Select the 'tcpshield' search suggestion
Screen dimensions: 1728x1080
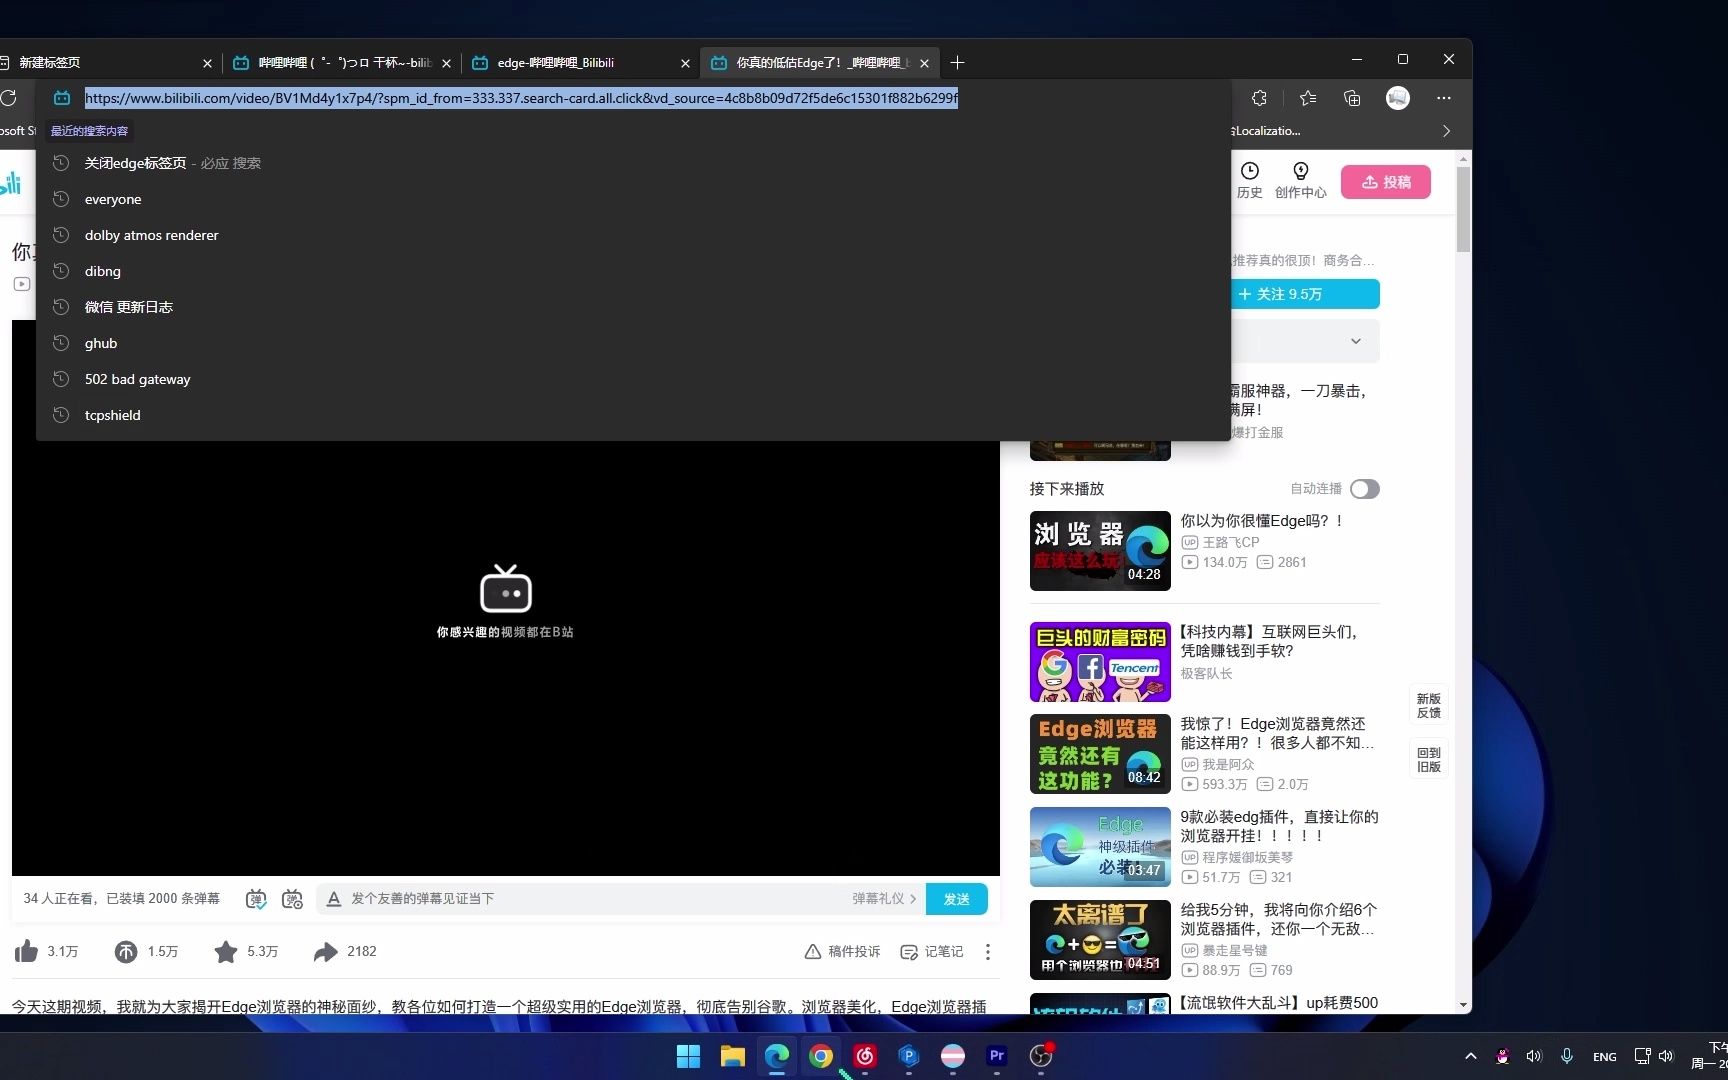(633, 415)
